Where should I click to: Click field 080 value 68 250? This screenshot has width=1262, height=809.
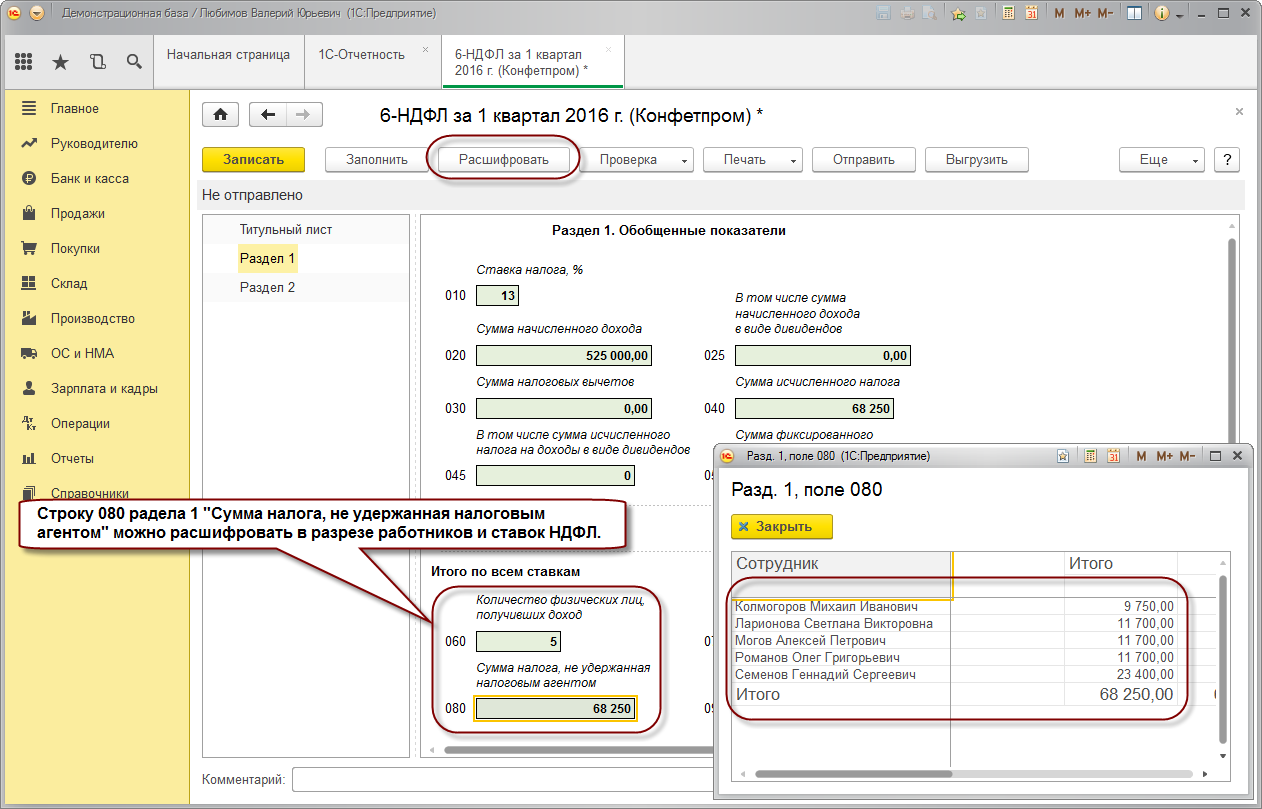[555, 708]
